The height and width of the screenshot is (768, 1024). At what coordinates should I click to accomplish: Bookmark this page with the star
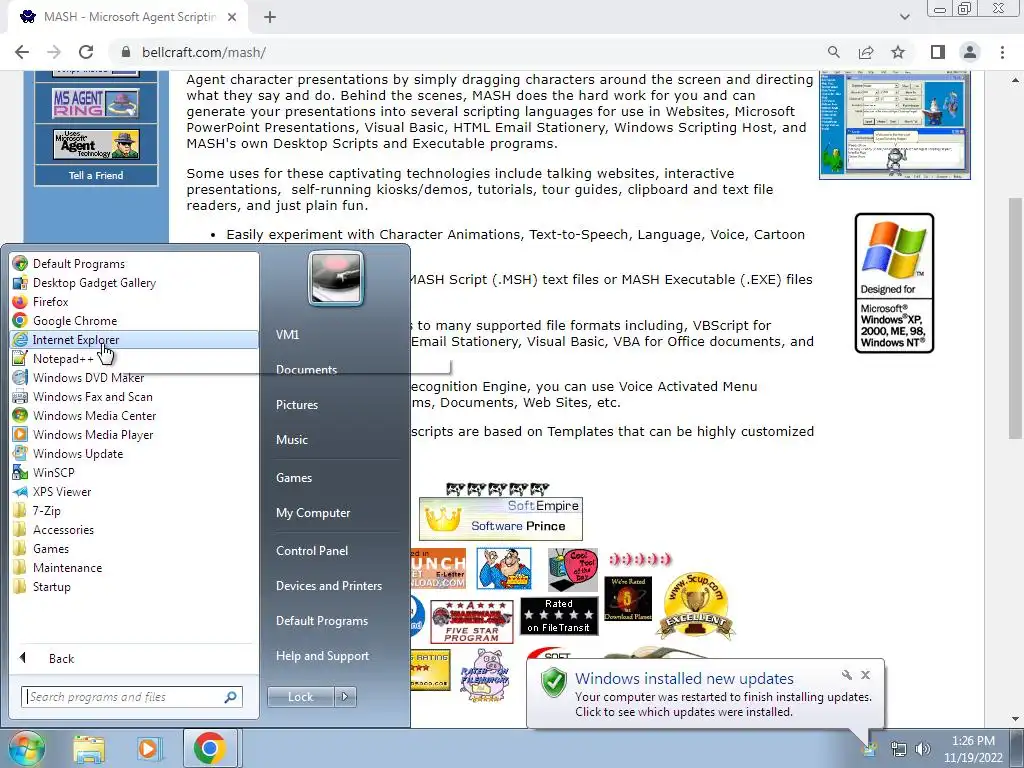click(x=898, y=52)
